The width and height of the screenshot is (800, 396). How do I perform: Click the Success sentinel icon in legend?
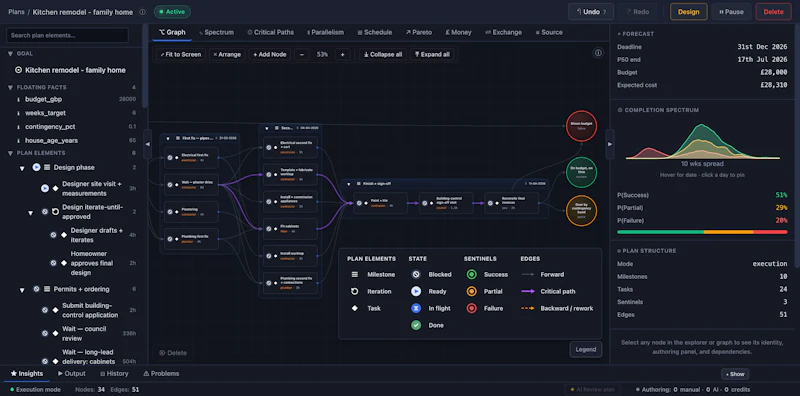tap(471, 274)
